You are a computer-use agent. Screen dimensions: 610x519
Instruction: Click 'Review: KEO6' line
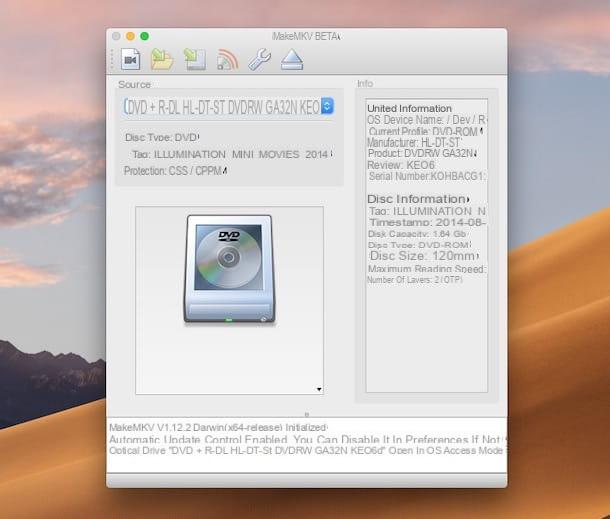tap(401, 165)
